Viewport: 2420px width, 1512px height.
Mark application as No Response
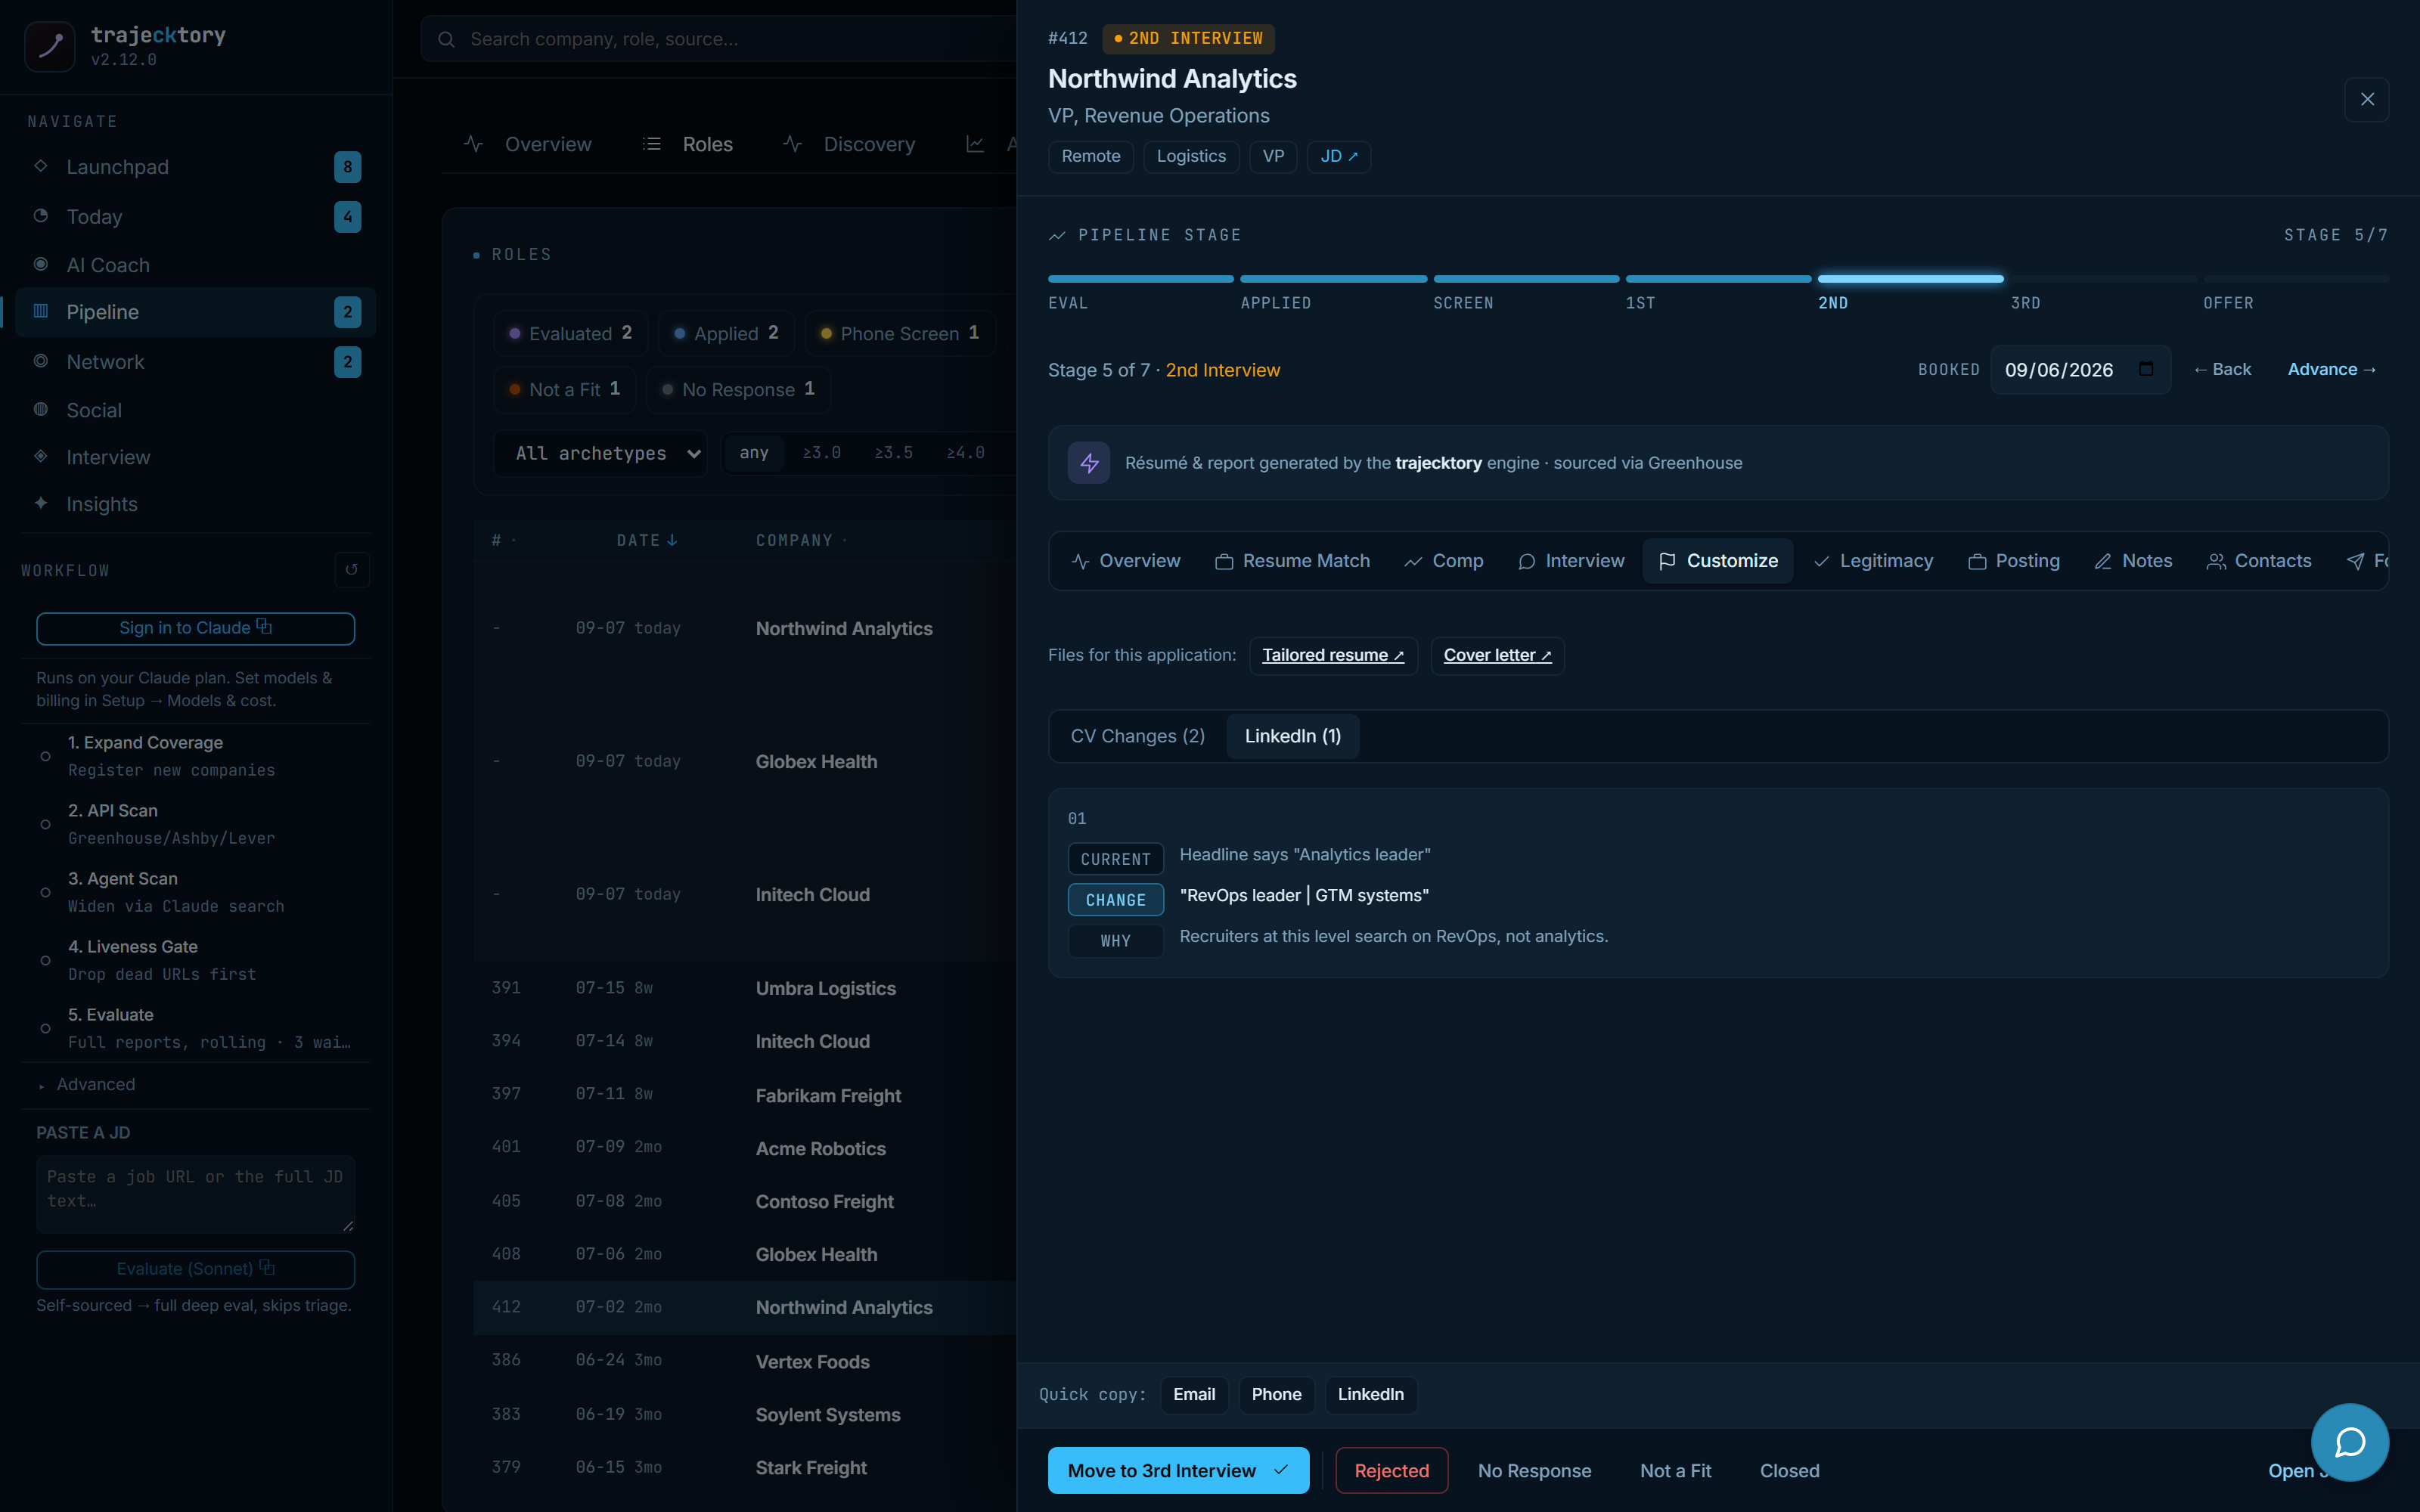click(1534, 1470)
